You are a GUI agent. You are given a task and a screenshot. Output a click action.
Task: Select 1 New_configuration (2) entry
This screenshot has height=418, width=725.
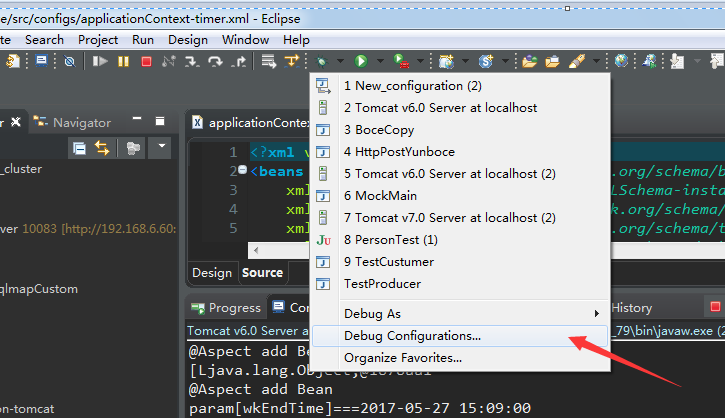[460, 86]
